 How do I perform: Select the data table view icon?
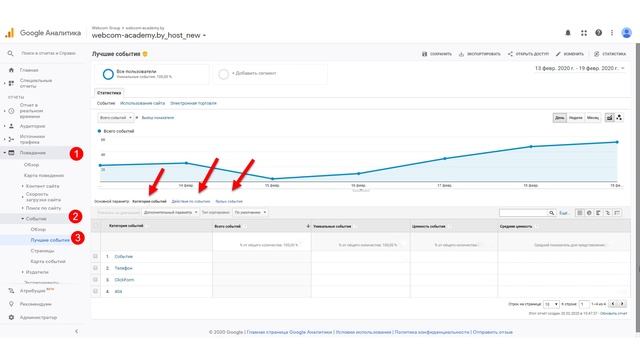(x=580, y=213)
